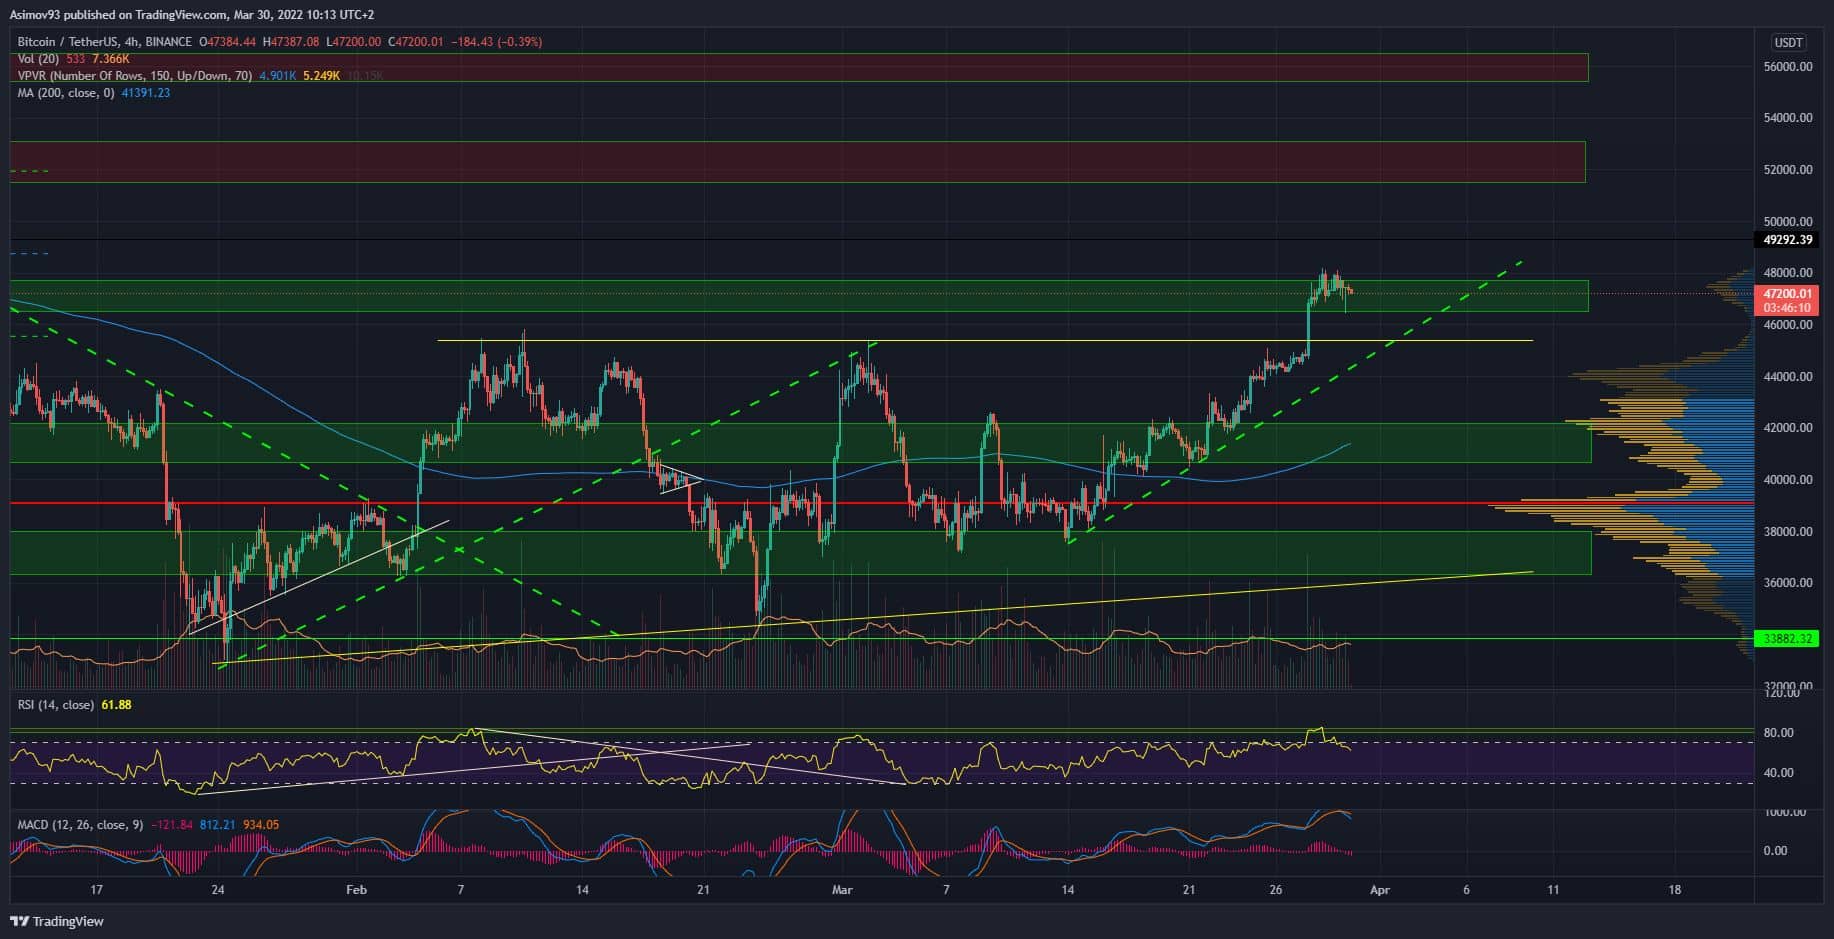Click the Vol (20) indicator legend

(x=40, y=59)
